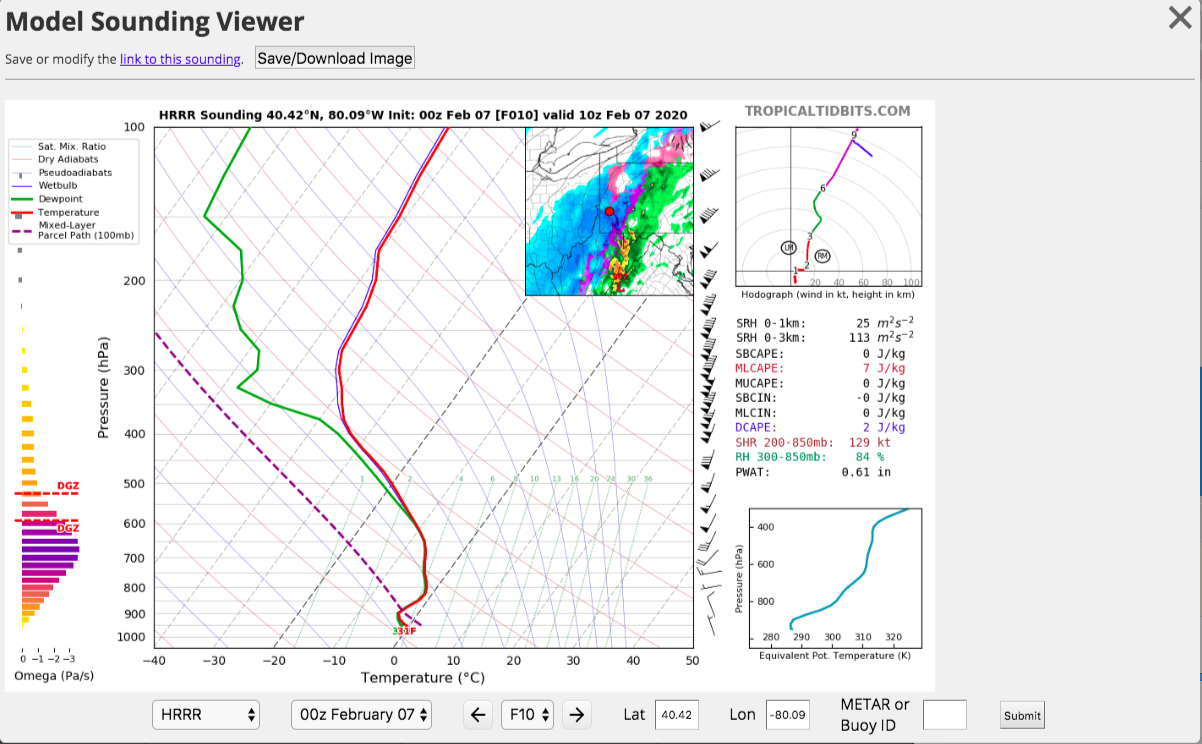Submit the sounding location
This screenshot has height=744, width=1202.
(1023, 715)
